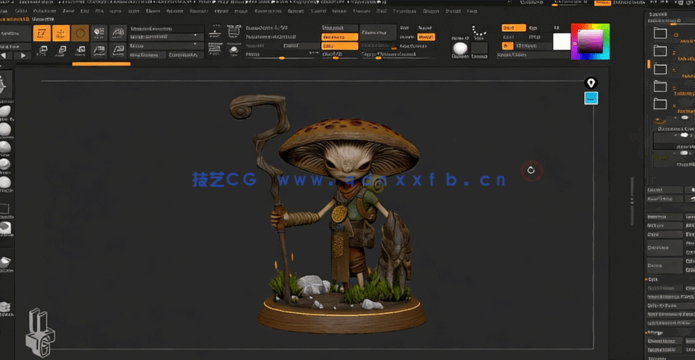This screenshot has height=360, width=695.
Task: Select the white material sphere thumbnail
Action: [x=460, y=49]
